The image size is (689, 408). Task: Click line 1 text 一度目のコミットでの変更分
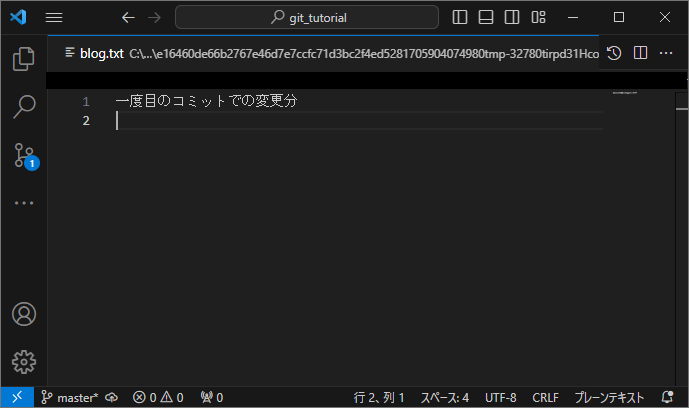point(207,101)
